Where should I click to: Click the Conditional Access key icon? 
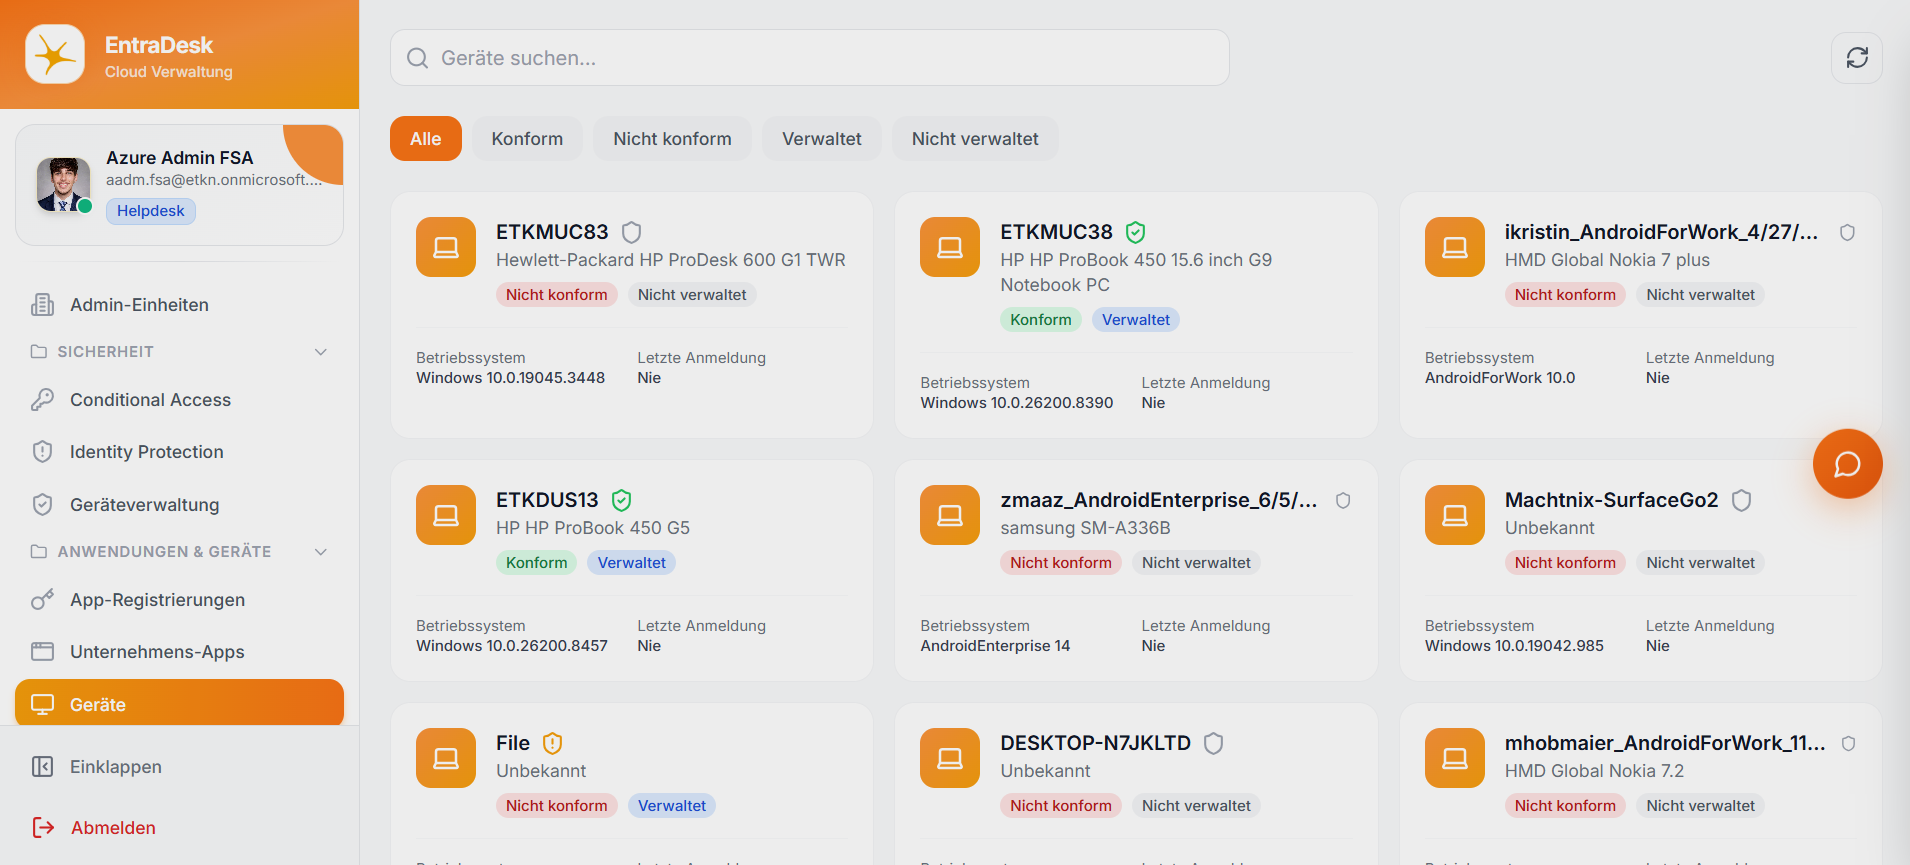coord(42,400)
